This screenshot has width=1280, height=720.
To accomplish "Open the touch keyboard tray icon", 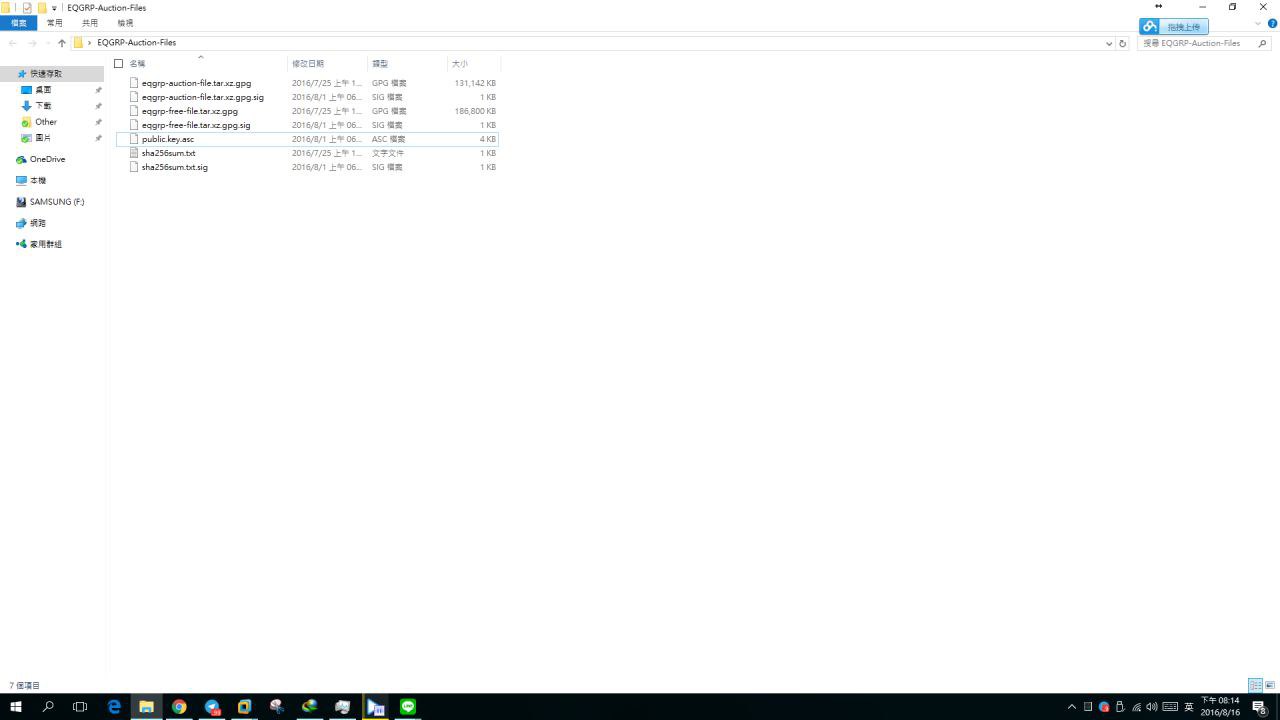I will (1170, 707).
